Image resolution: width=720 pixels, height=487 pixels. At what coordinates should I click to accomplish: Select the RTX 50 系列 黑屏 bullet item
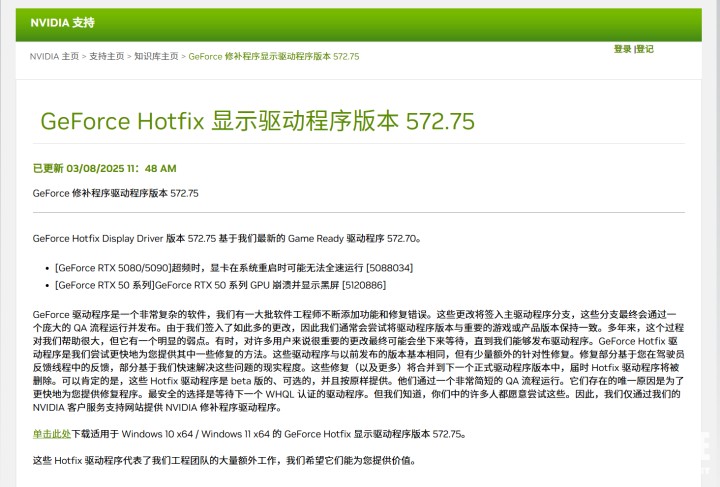tap(220, 285)
